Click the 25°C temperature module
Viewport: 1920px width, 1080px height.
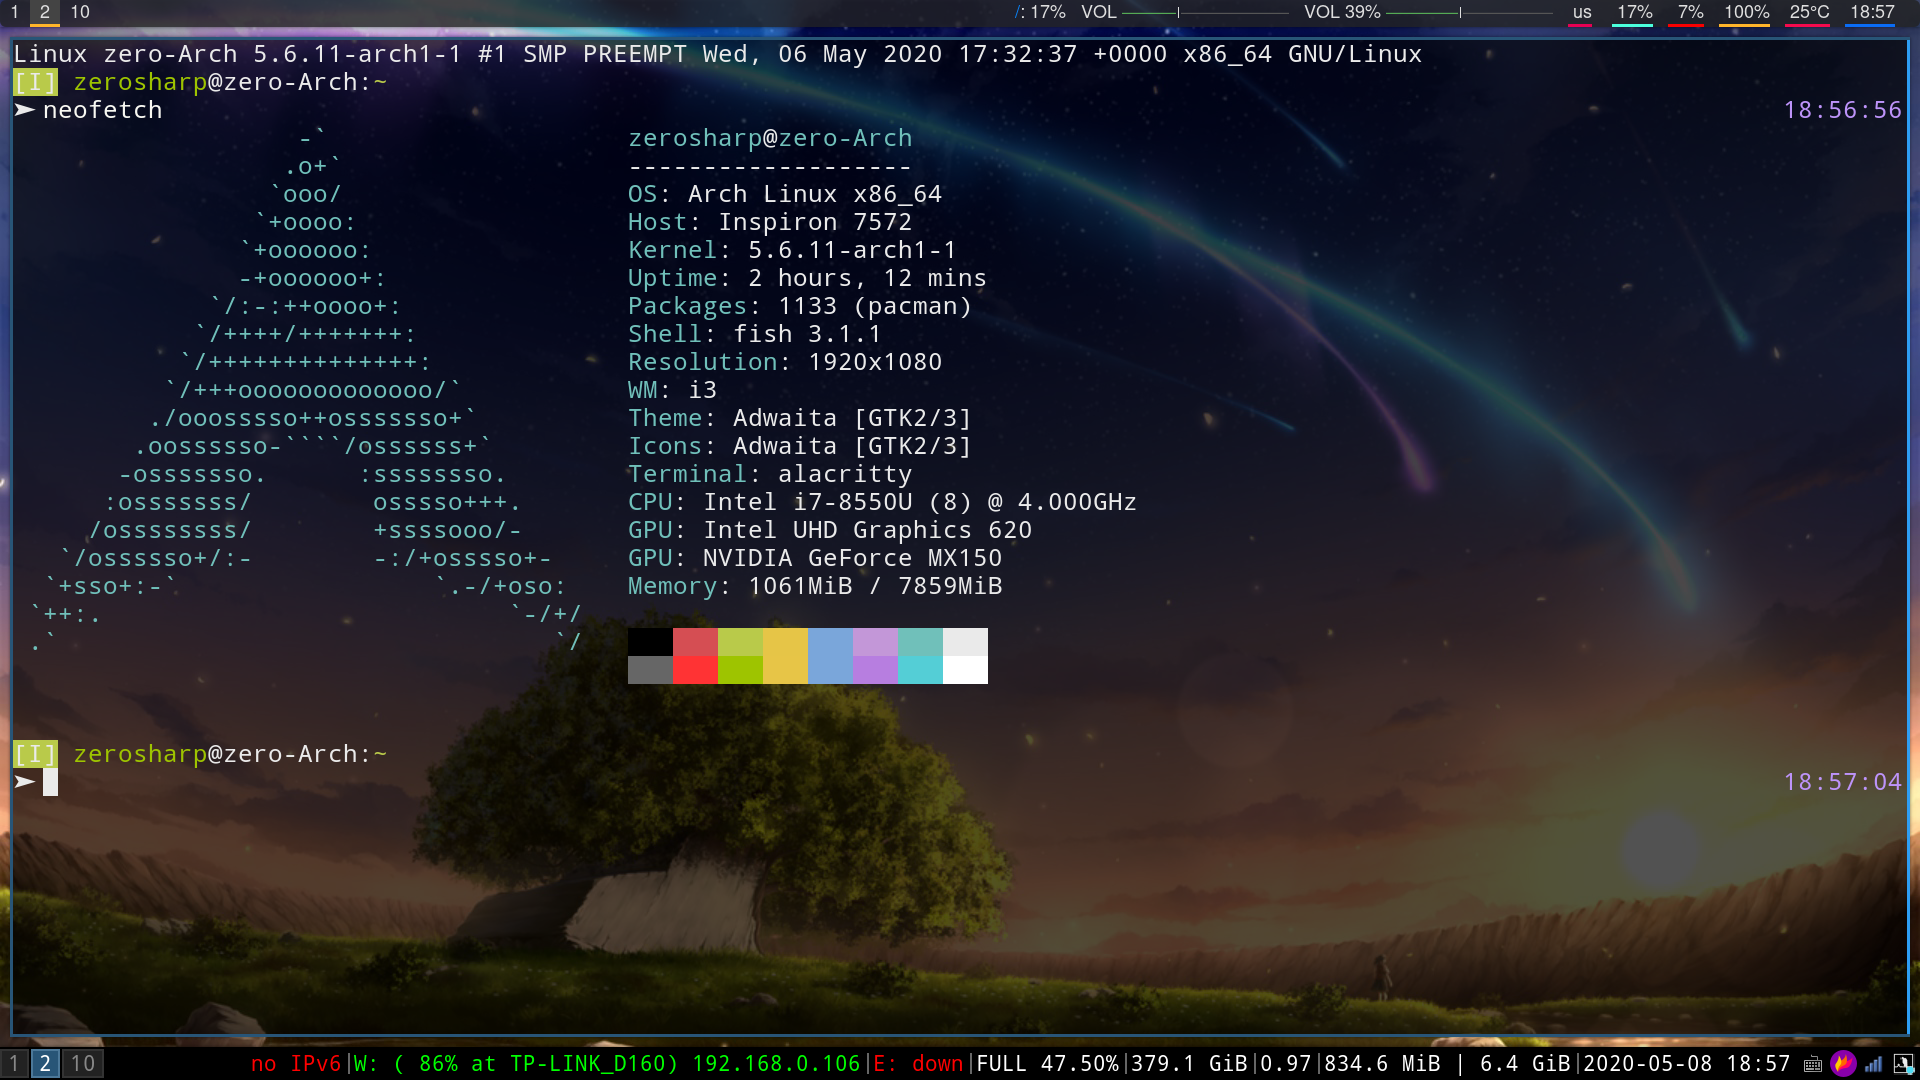(x=1808, y=12)
